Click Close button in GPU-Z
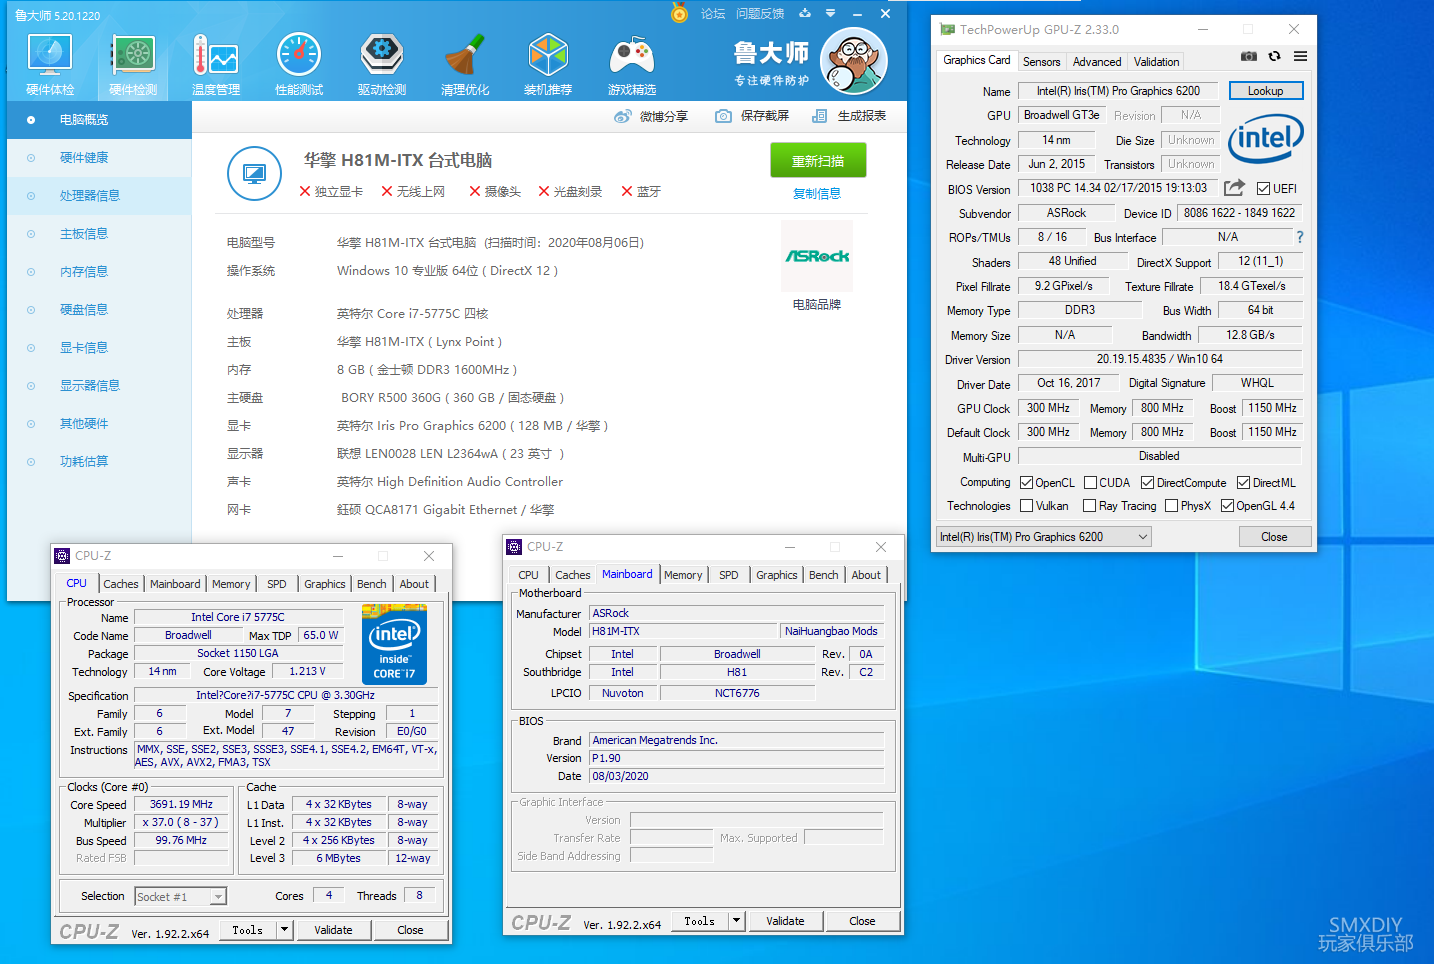This screenshot has width=1434, height=964. pyautogui.click(x=1274, y=537)
